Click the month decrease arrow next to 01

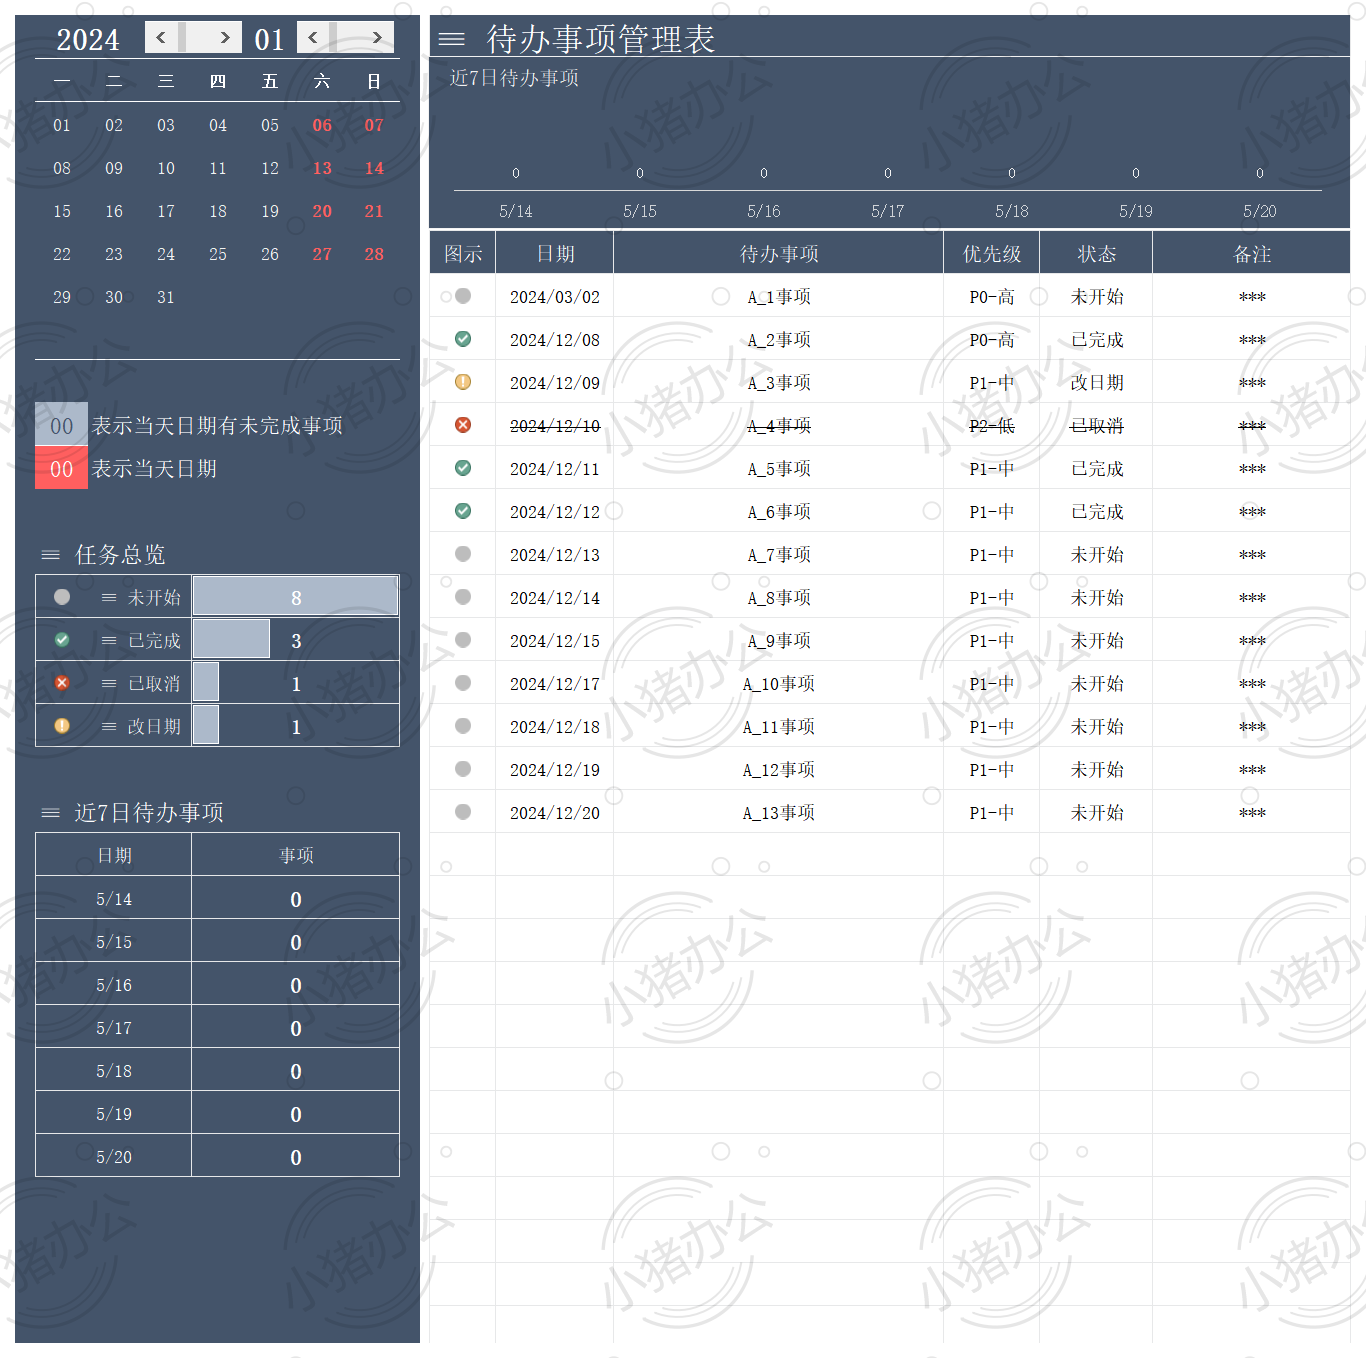tap(313, 37)
